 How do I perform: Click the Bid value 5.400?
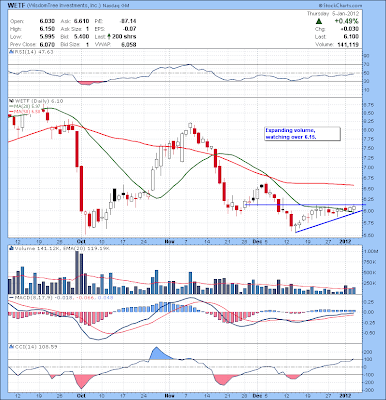(82, 37)
